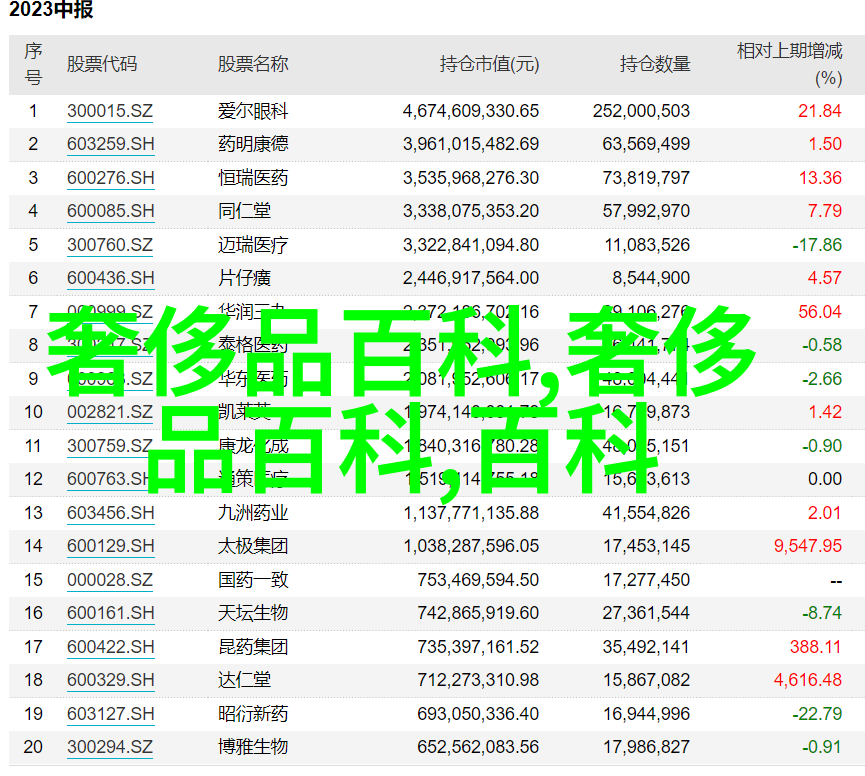
Task: Click holding quantity 41,554,826
Action: 646,513
